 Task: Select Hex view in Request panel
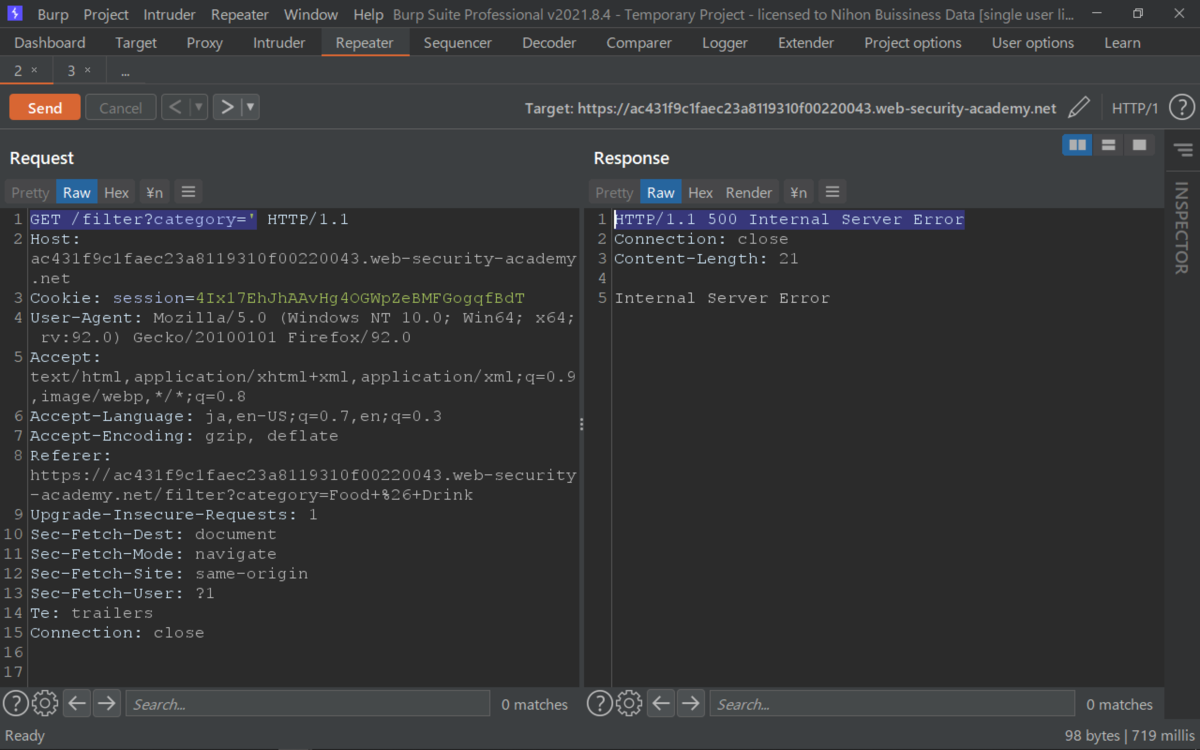pyautogui.click(x=117, y=192)
